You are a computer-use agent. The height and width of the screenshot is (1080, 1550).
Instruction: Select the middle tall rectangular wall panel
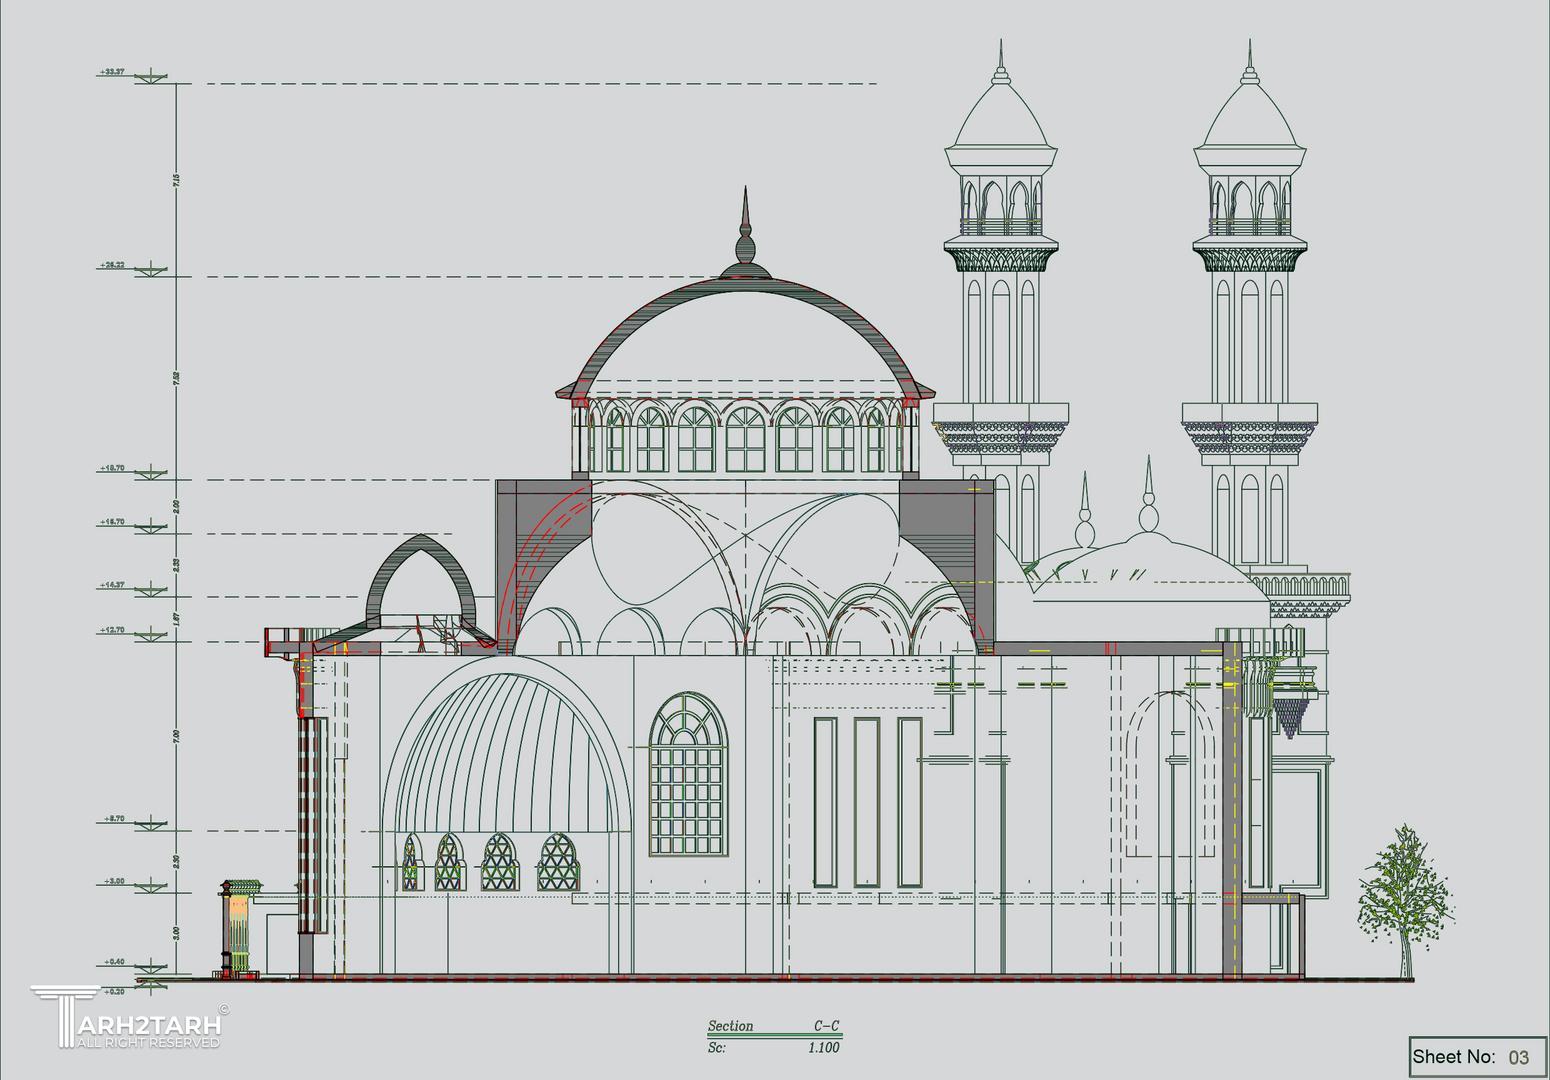pyautogui.click(x=866, y=802)
